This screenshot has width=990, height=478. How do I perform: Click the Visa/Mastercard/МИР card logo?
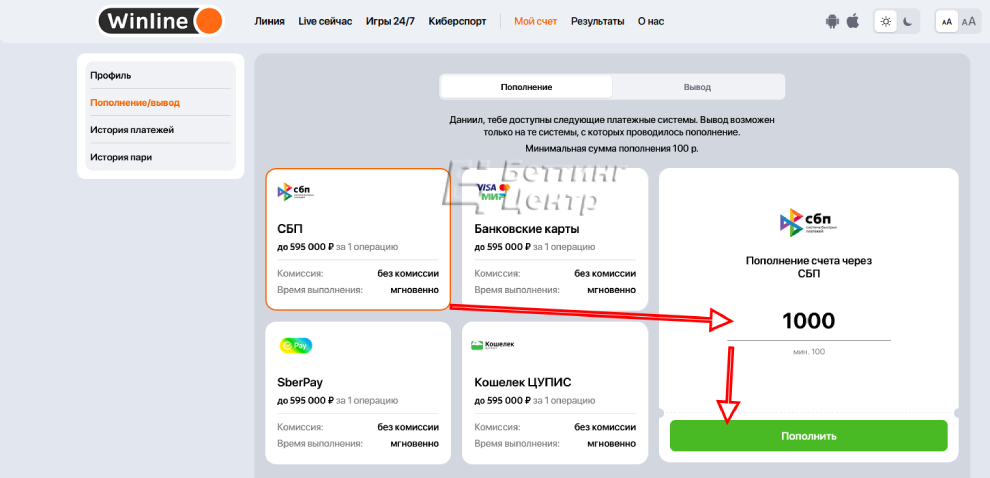[492, 192]
